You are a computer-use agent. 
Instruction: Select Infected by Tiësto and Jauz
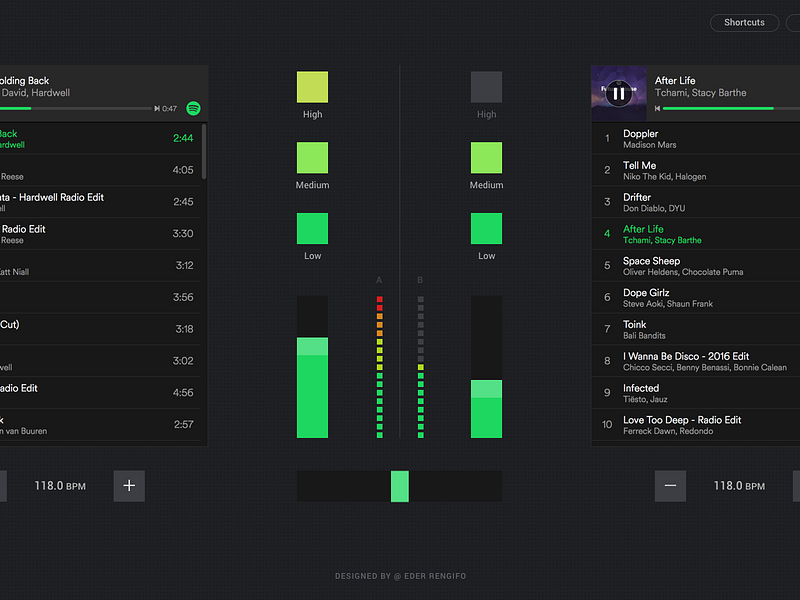695,393
